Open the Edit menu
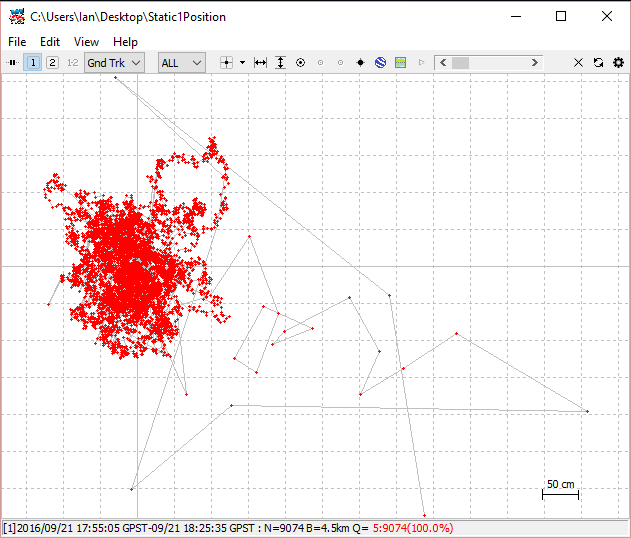This screenshot has height=538, width=631. 50,42
